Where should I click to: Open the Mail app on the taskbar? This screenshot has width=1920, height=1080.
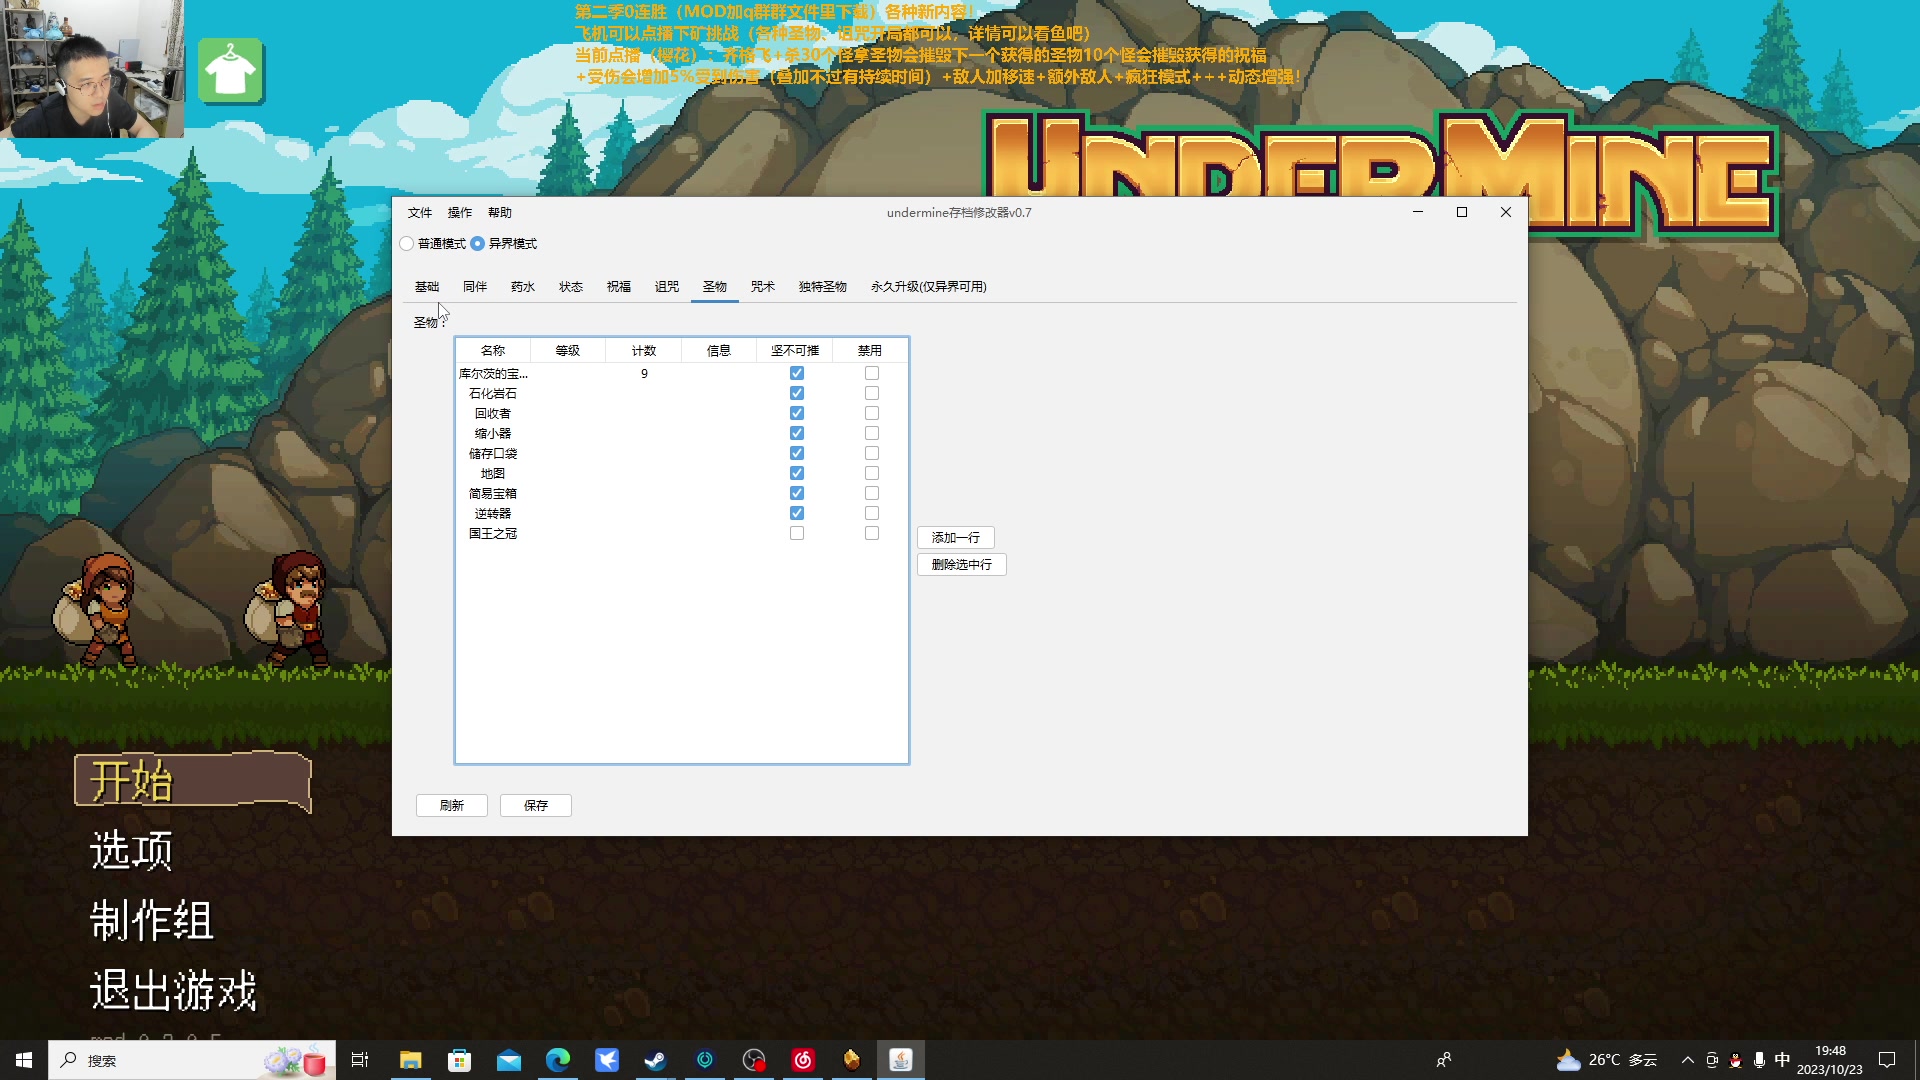coord(508,1060)
